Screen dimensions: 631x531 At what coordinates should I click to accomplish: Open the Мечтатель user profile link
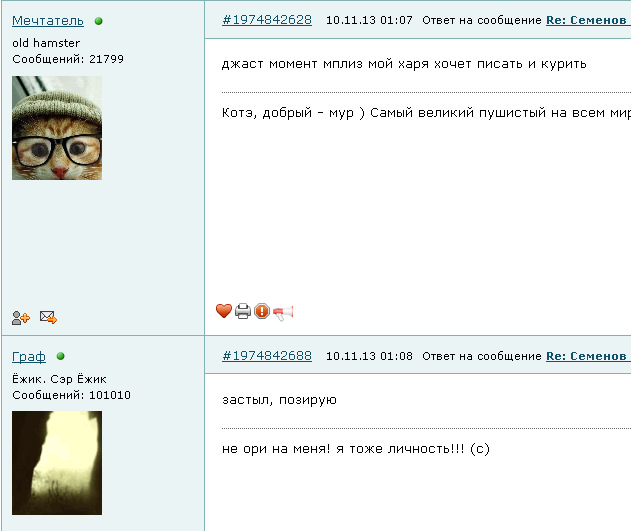48,21
